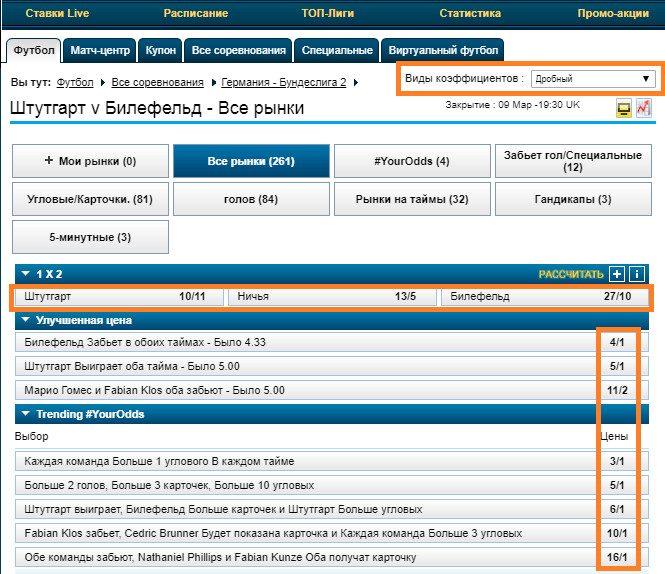Open the Виртуальный футбол tab
665x574 pixels.
[x=442, y=50]
